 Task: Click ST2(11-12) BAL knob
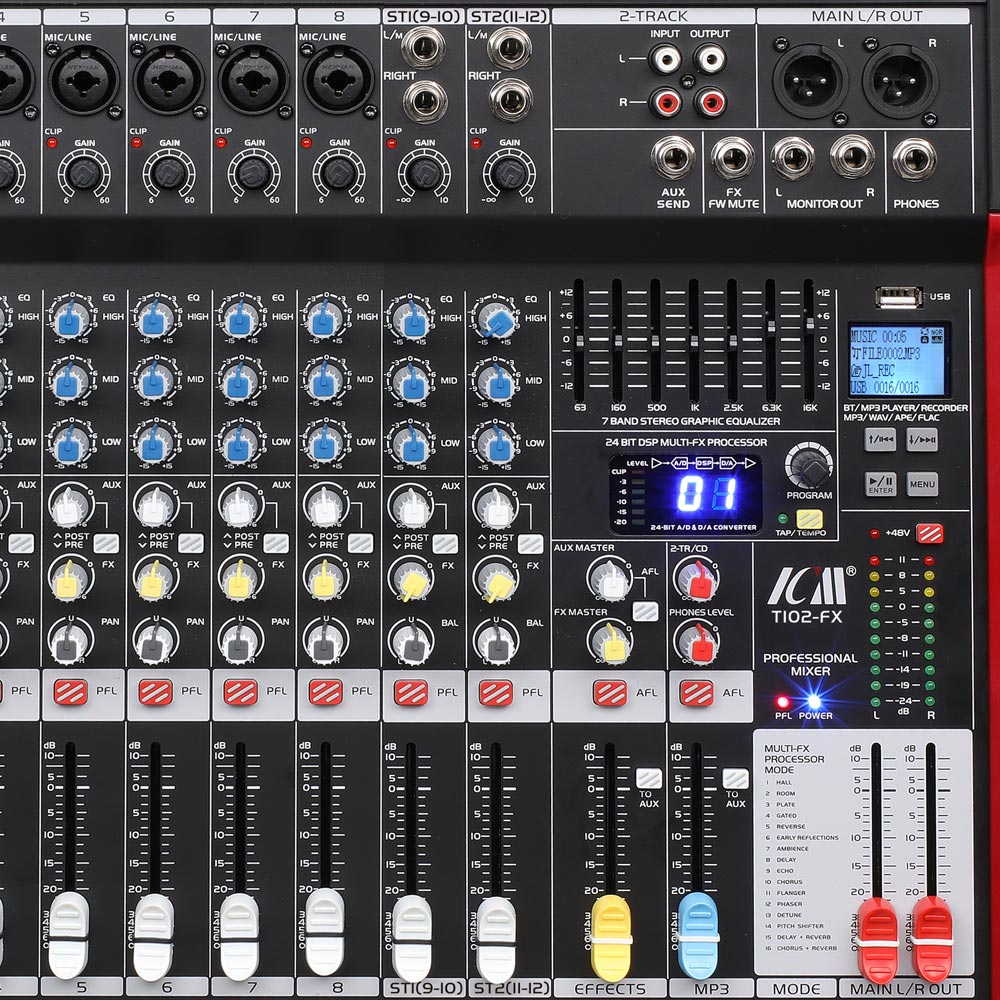tap(496, 643)
